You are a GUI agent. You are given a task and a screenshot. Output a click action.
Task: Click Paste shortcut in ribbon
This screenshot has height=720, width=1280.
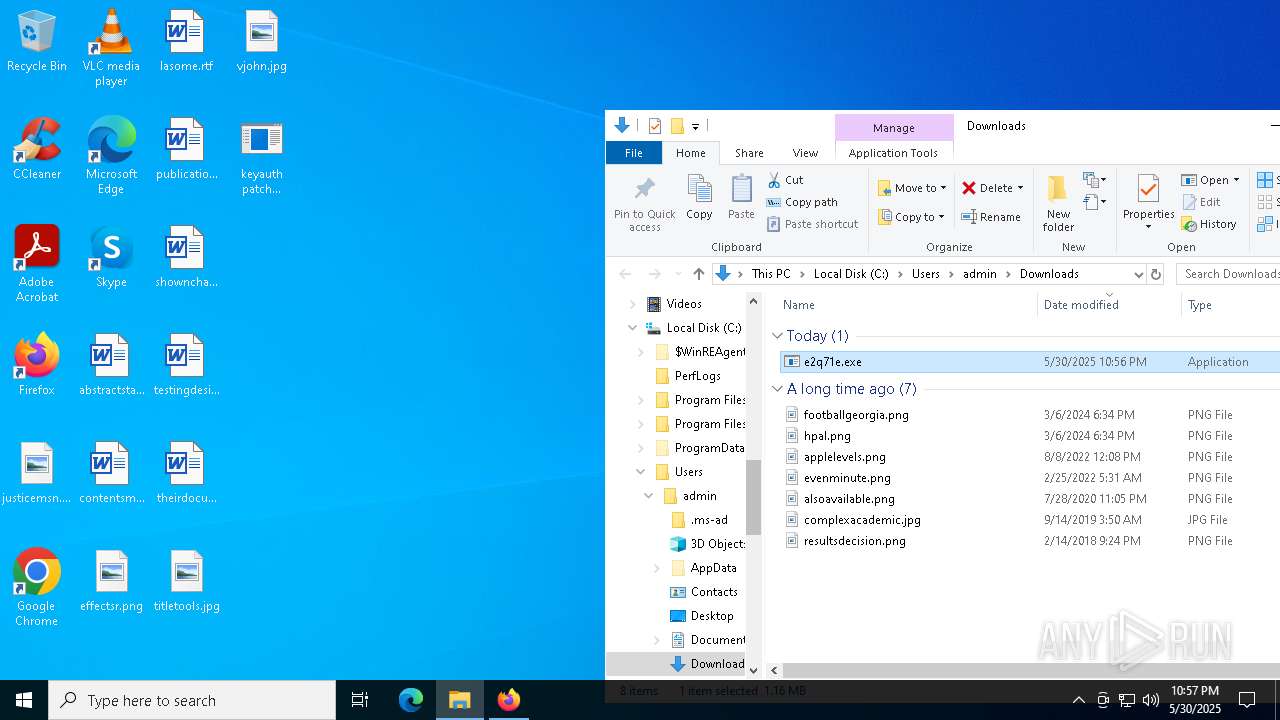click(813, 224)
